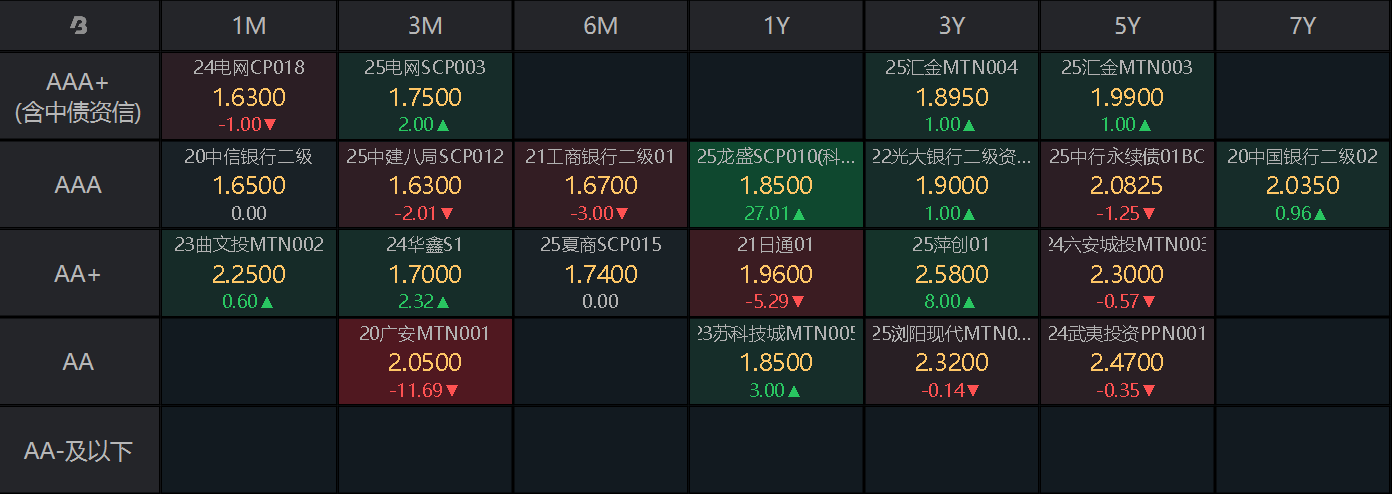This screenshot has width=1392, height=494.
Task: Click the AAA rating row label
Action: (x=79, y=185)
